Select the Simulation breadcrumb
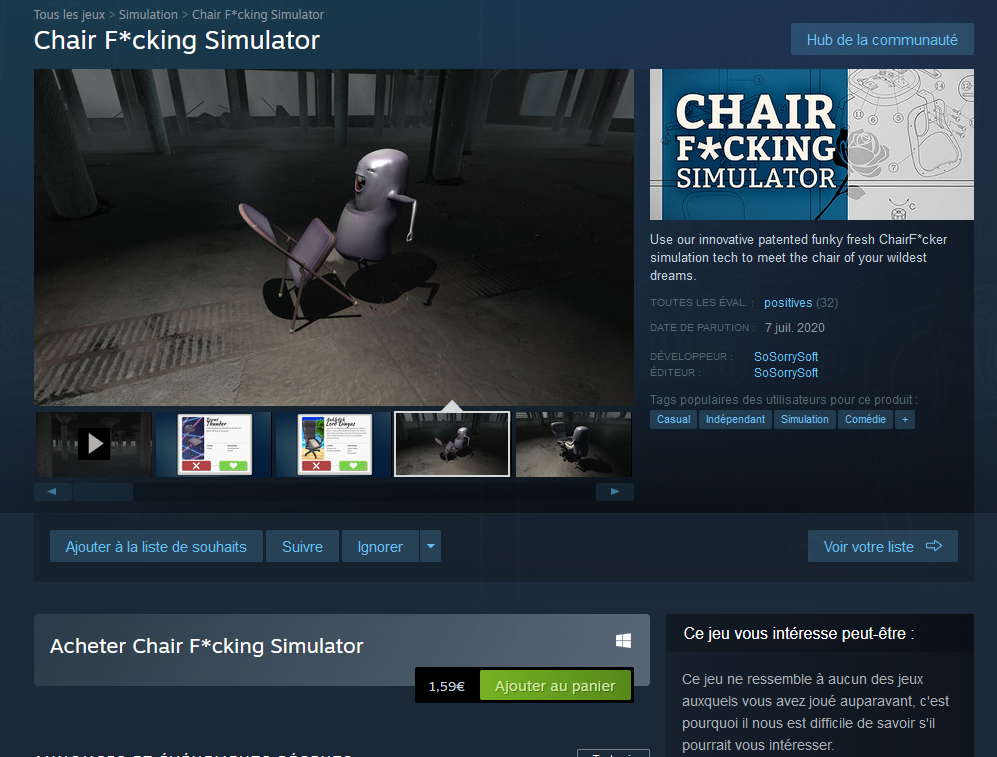The image size is (997, 757). (148, 15)
